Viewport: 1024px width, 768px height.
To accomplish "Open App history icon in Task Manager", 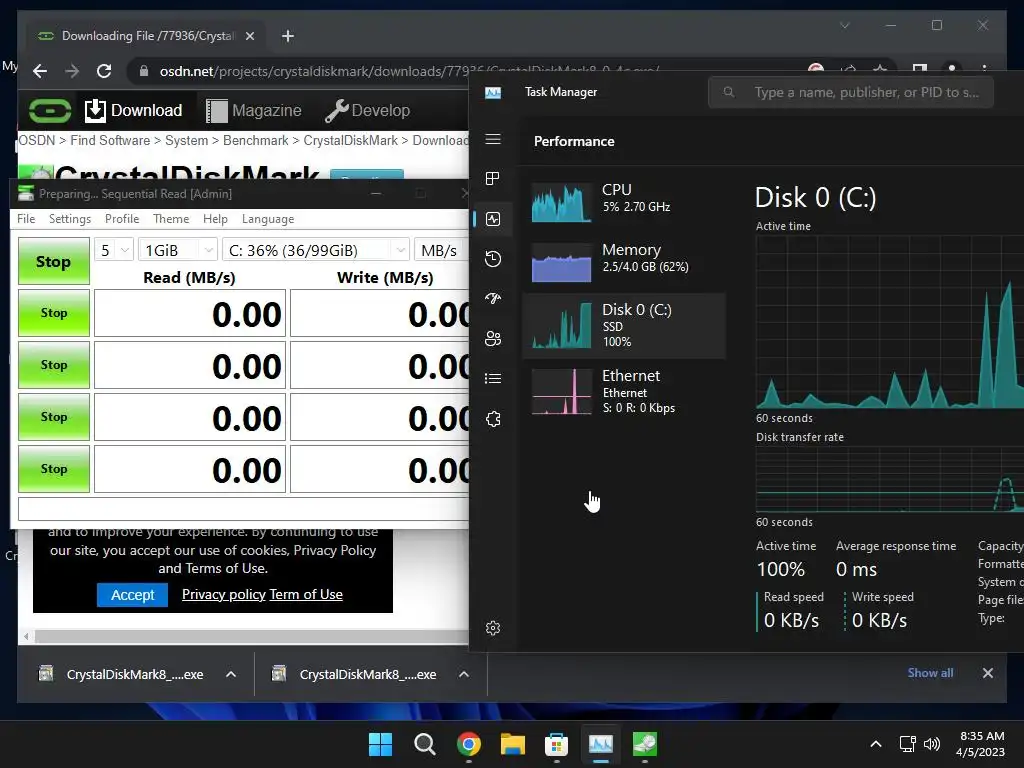I will 493,259.
